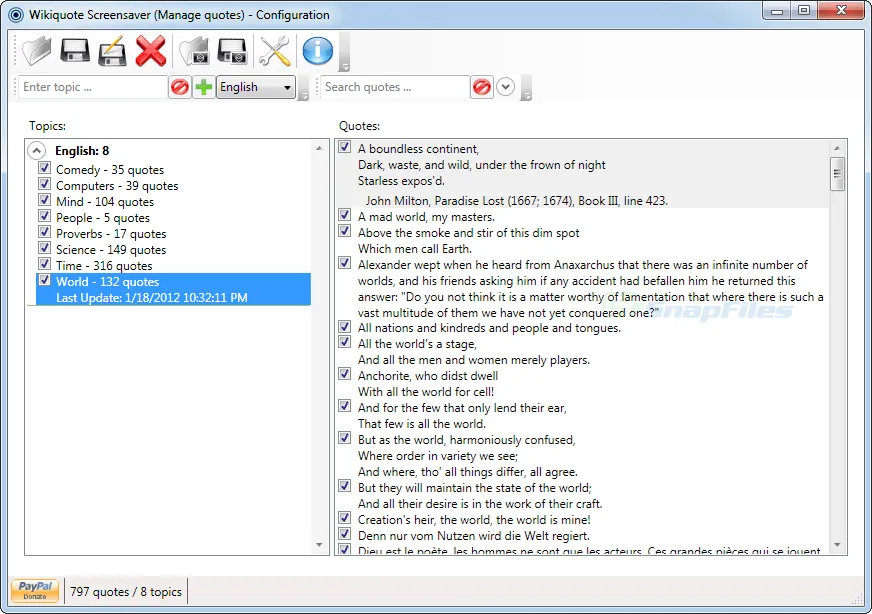This screenshot has height=614, width=872.
Task: Uncheck the Computers topic checkbox
Action: pos(44,184)
